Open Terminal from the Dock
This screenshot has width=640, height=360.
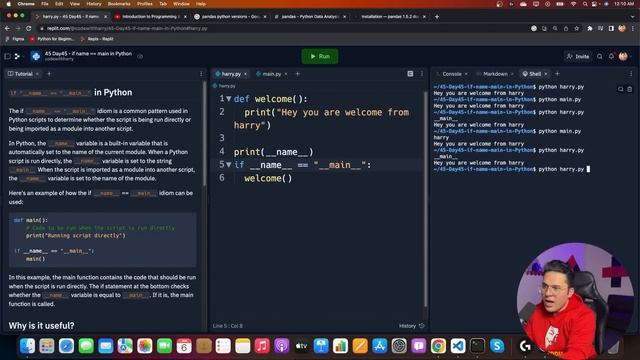477,346
